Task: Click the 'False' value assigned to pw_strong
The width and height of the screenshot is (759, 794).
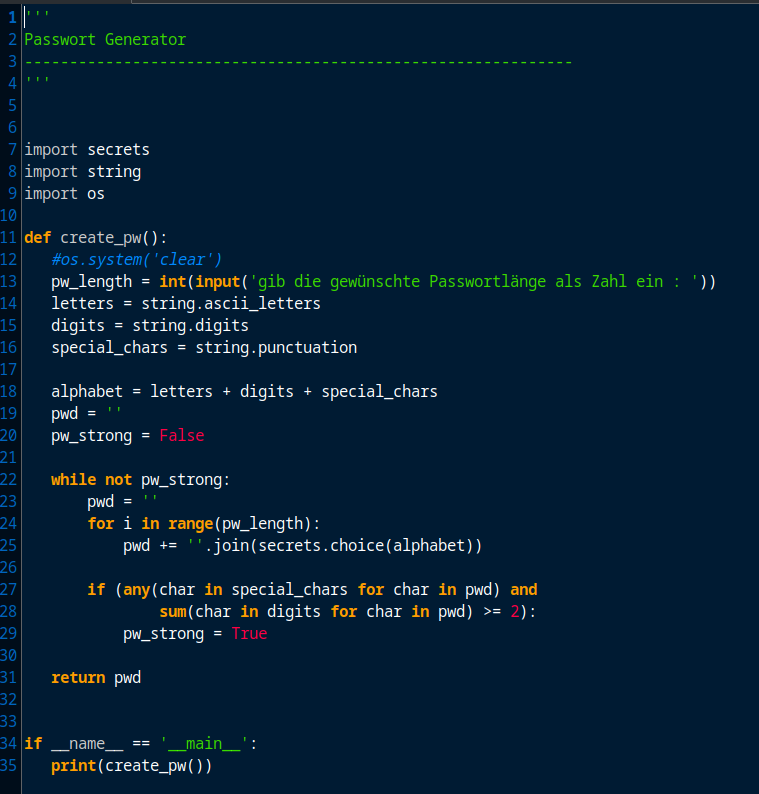Action: click(181, 436)
